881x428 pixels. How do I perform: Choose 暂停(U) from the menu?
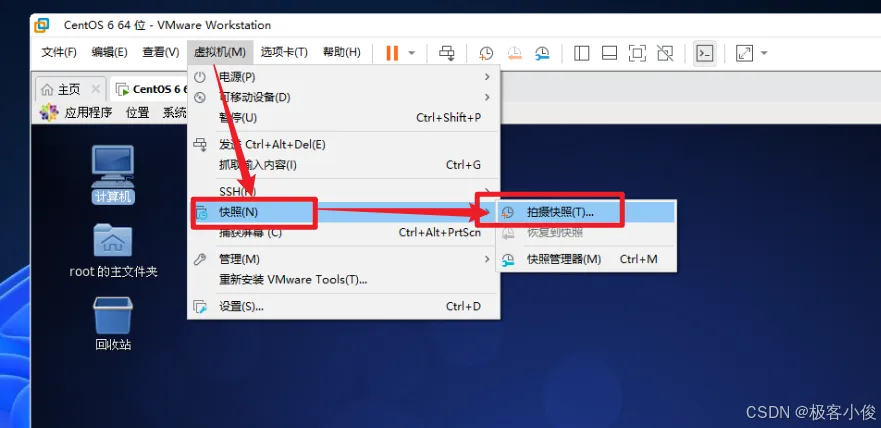click(x=343, y=118)
